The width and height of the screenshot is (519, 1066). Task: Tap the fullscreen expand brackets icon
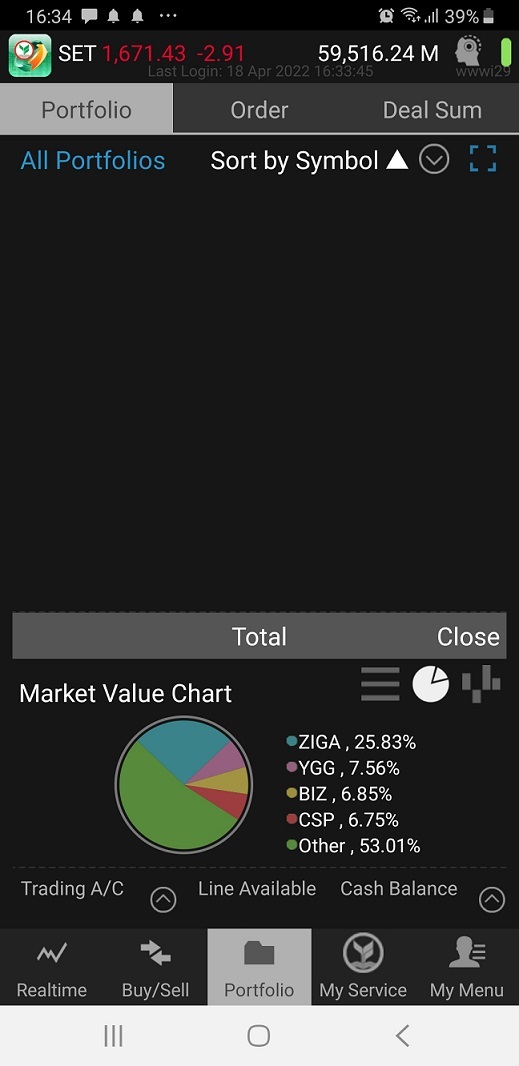coord(483,159)
